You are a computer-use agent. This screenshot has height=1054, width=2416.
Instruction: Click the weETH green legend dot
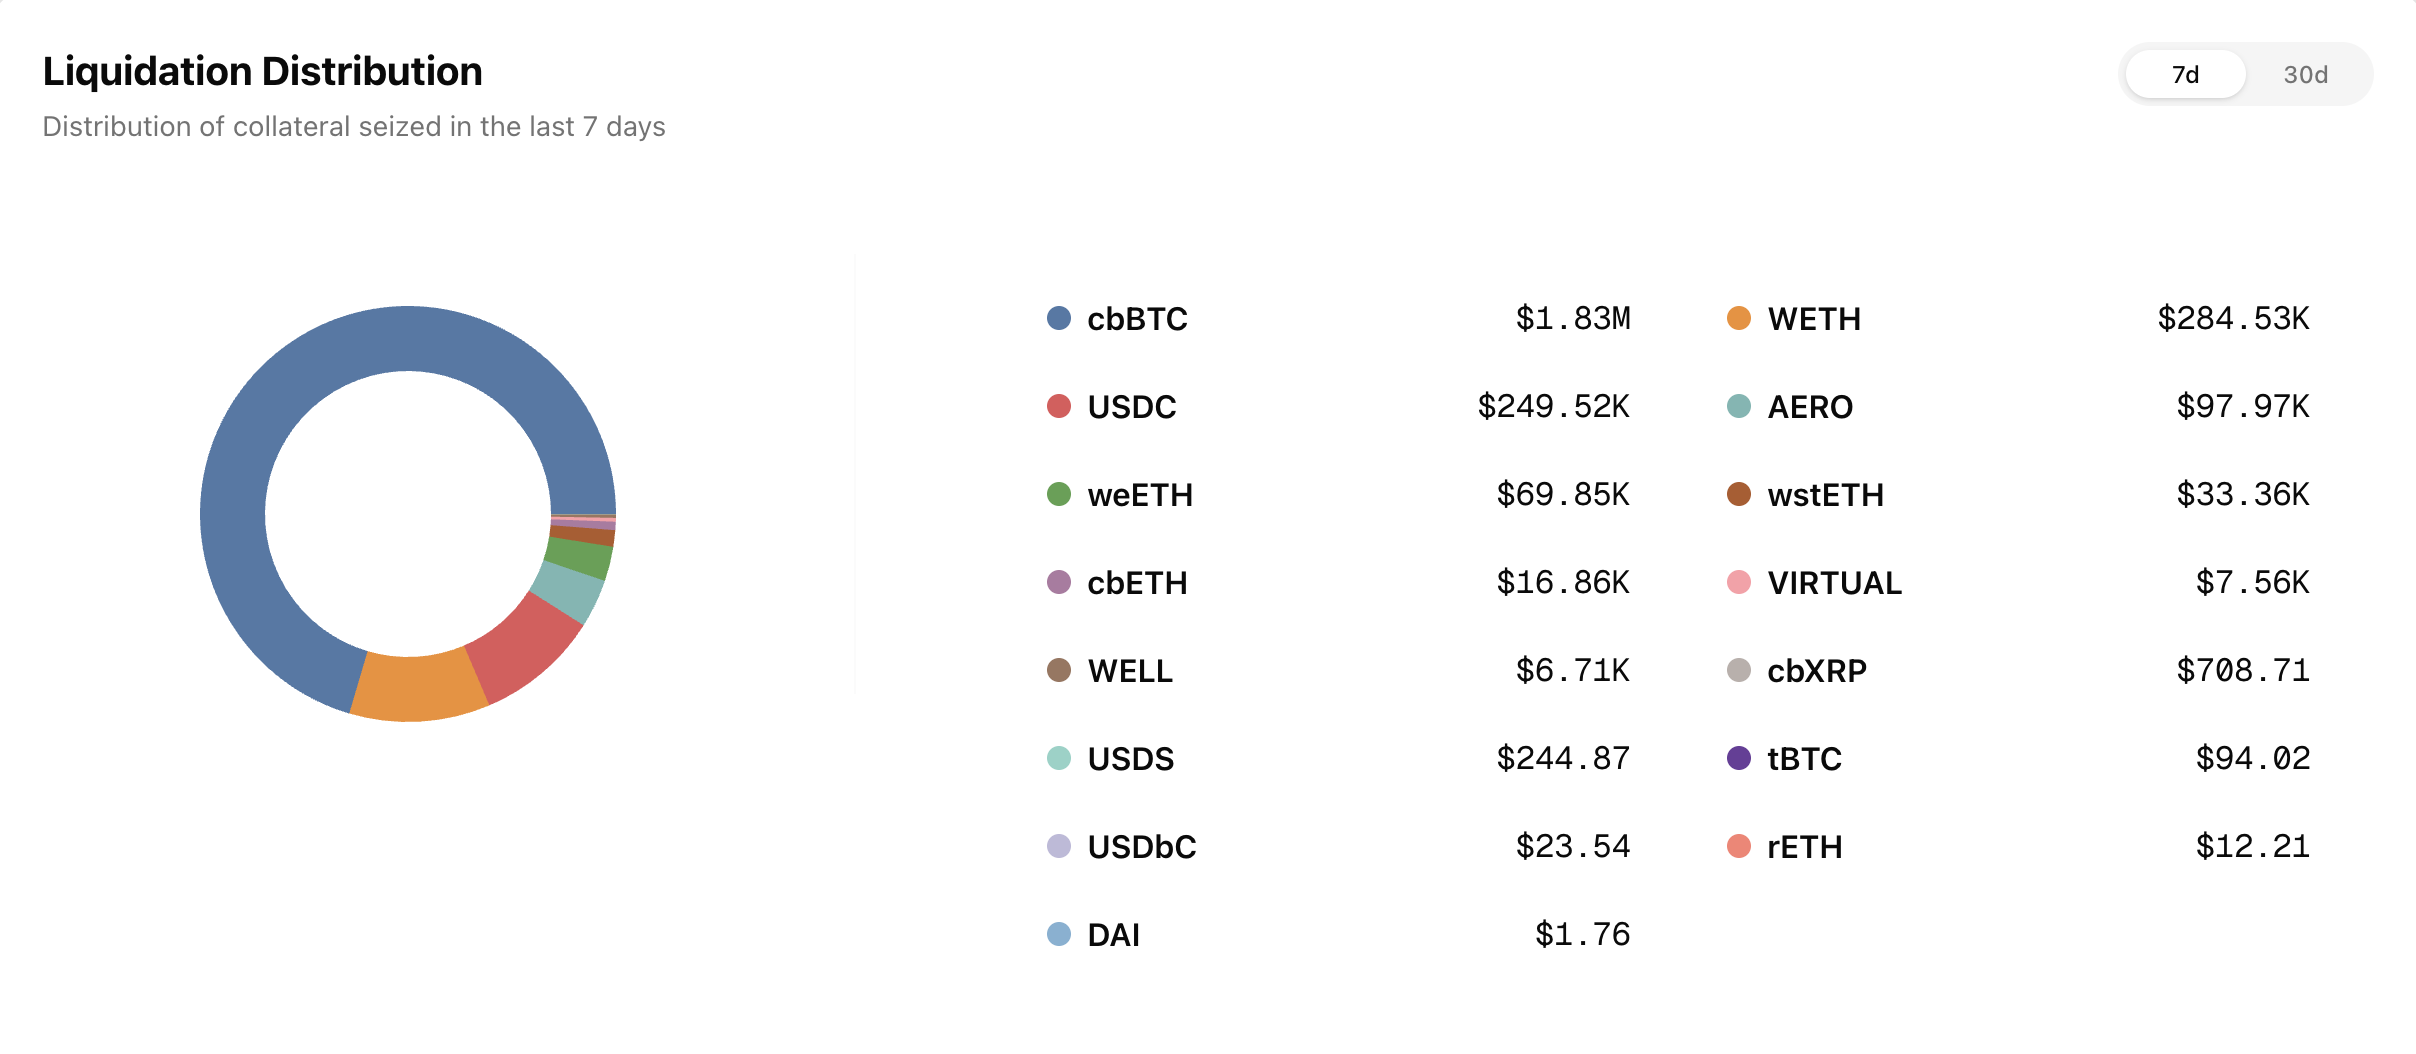tap(1058, 495)
